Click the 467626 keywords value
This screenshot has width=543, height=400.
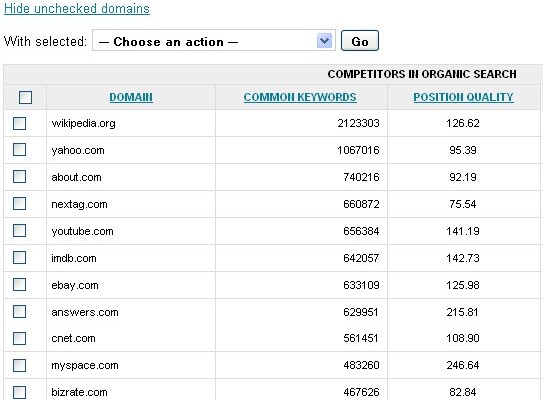click(x=361, y=392)
